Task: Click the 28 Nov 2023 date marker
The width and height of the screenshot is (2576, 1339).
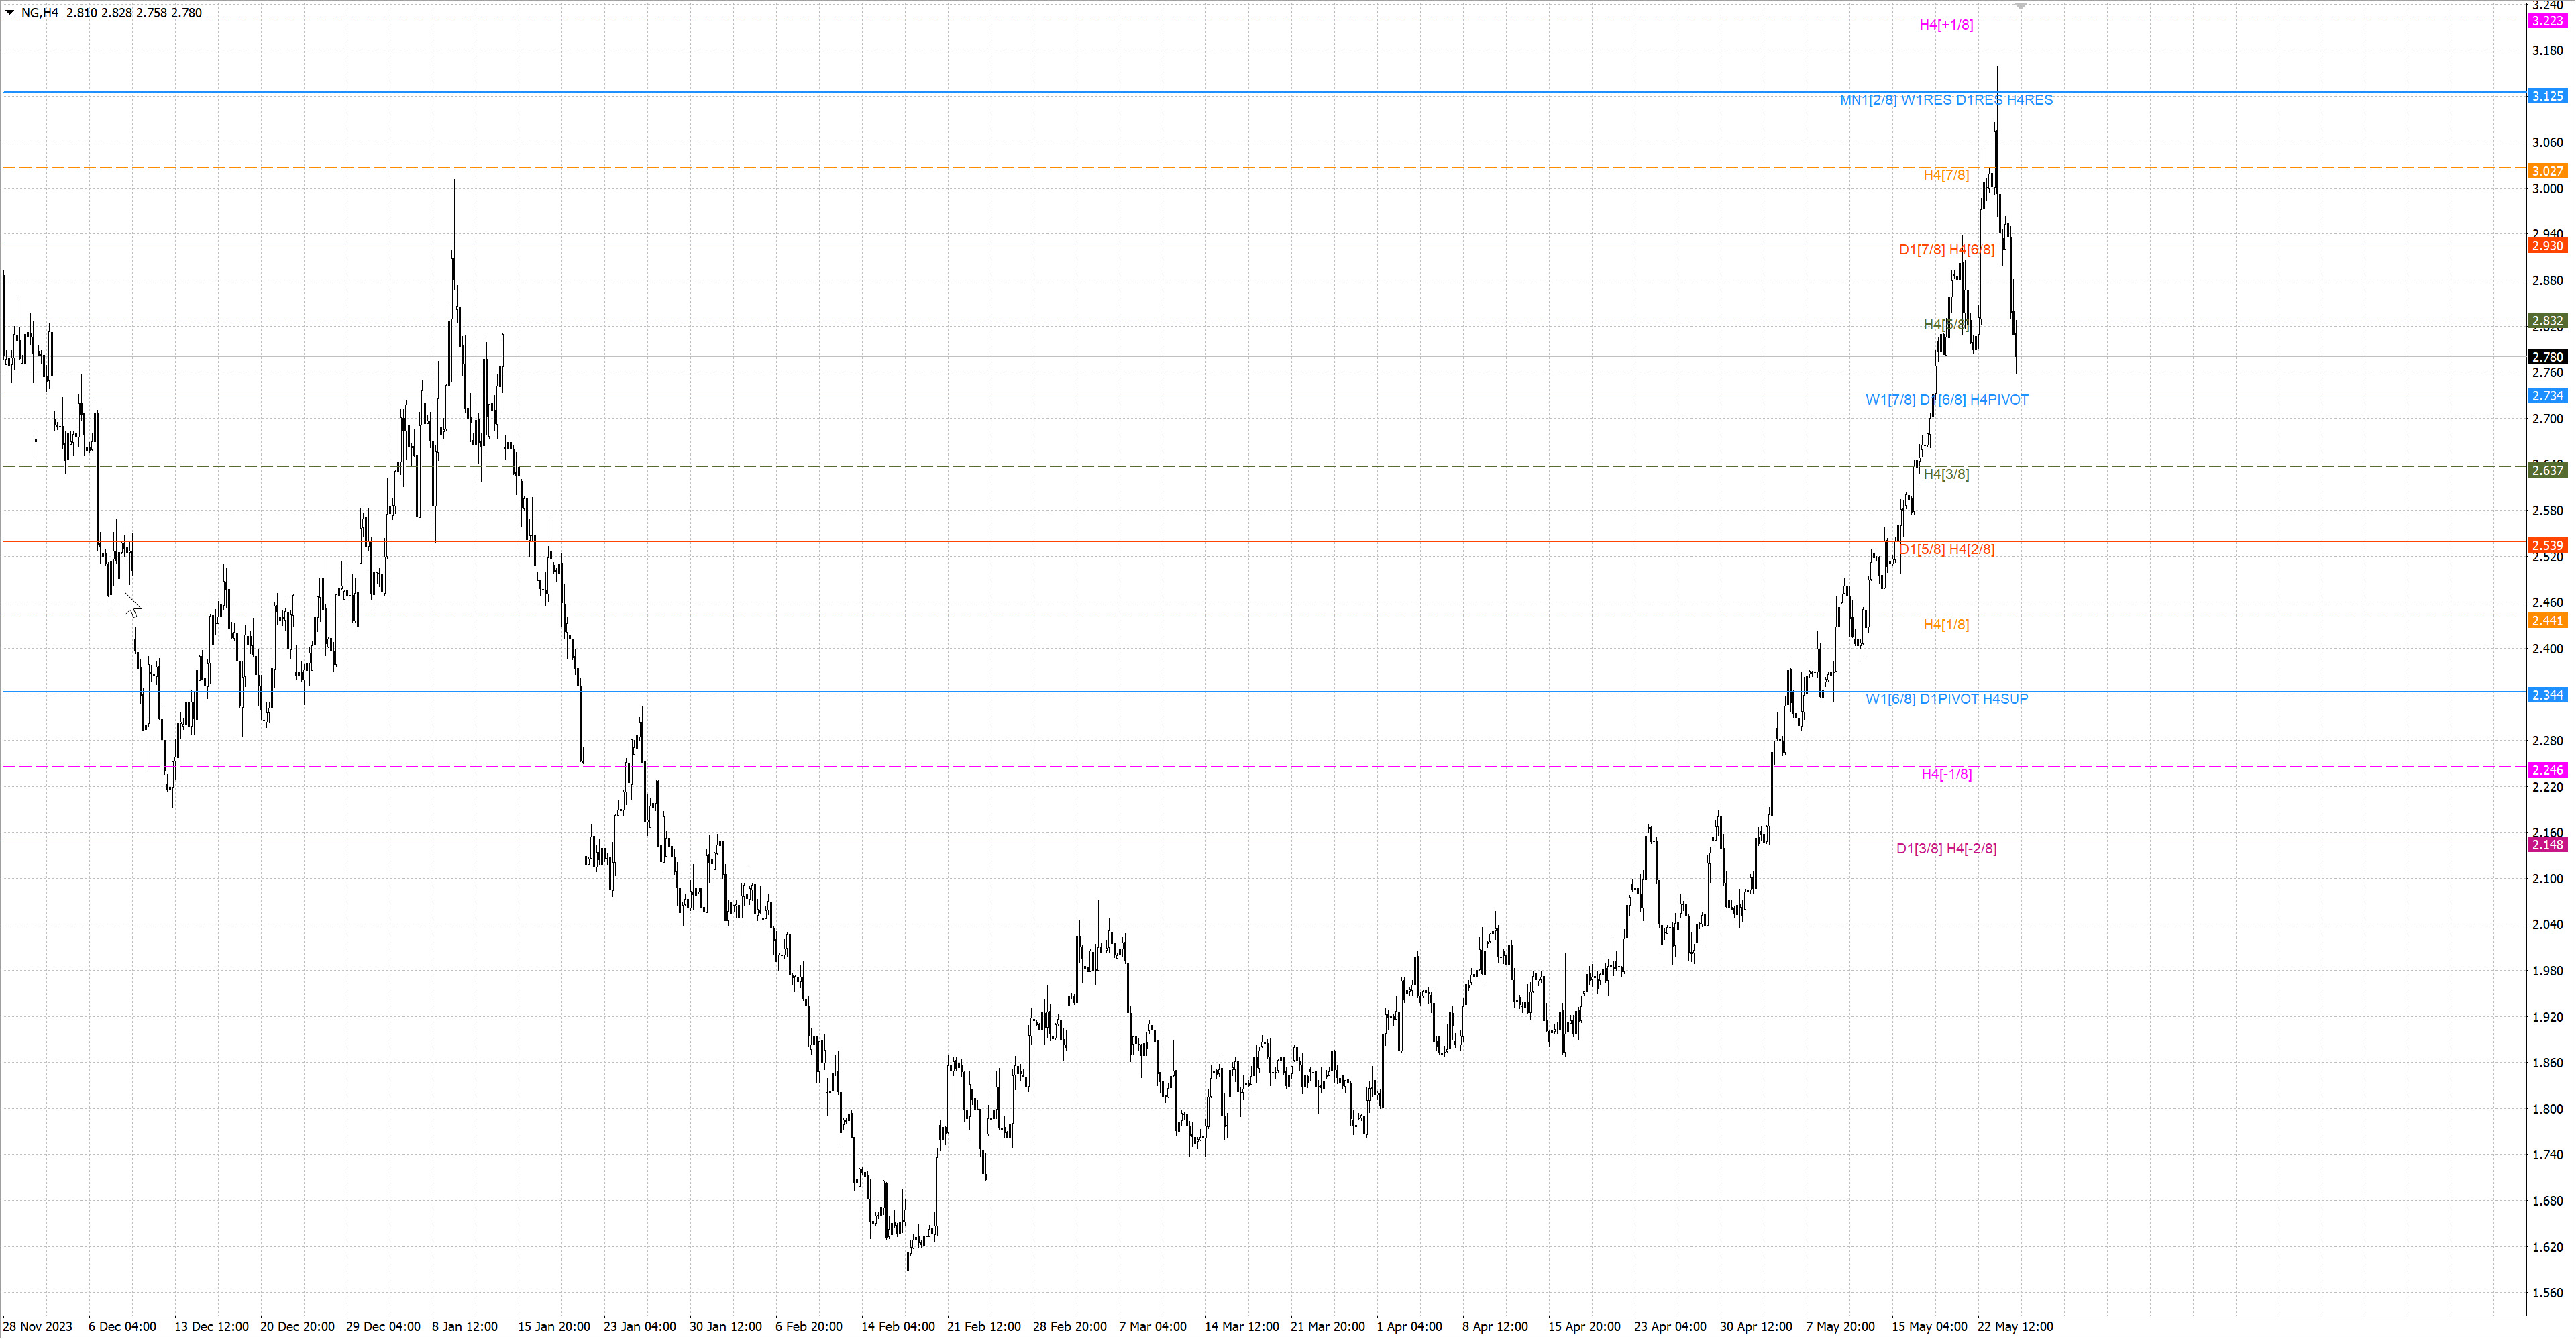Action: click(38, 1326)
